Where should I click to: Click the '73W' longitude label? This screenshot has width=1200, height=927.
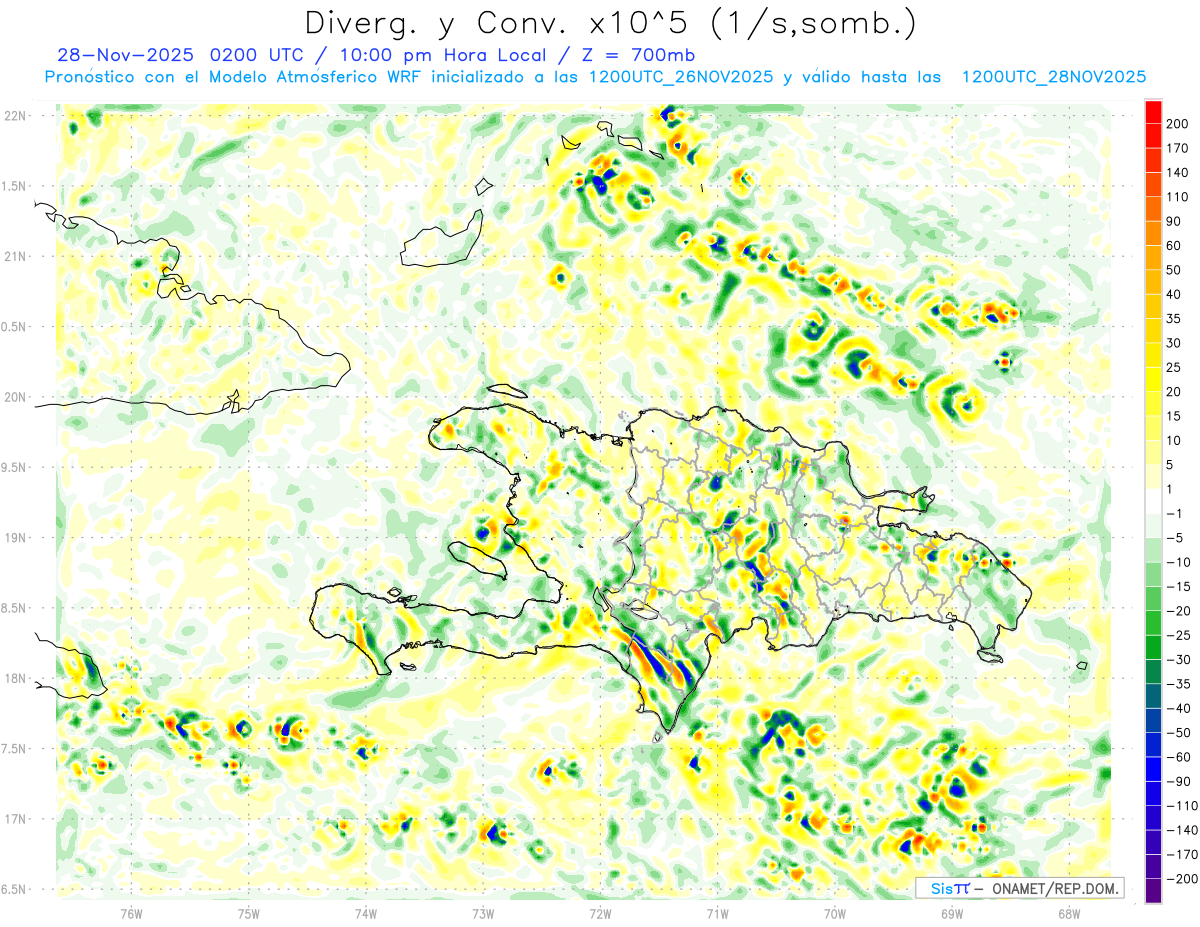483,913
